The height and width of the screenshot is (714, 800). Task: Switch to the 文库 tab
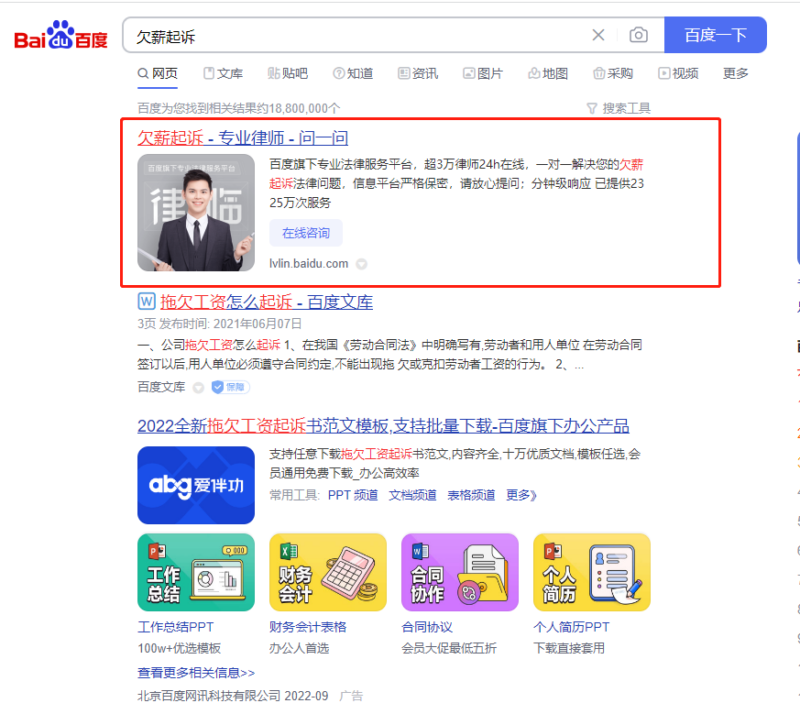tap(223, 73)
